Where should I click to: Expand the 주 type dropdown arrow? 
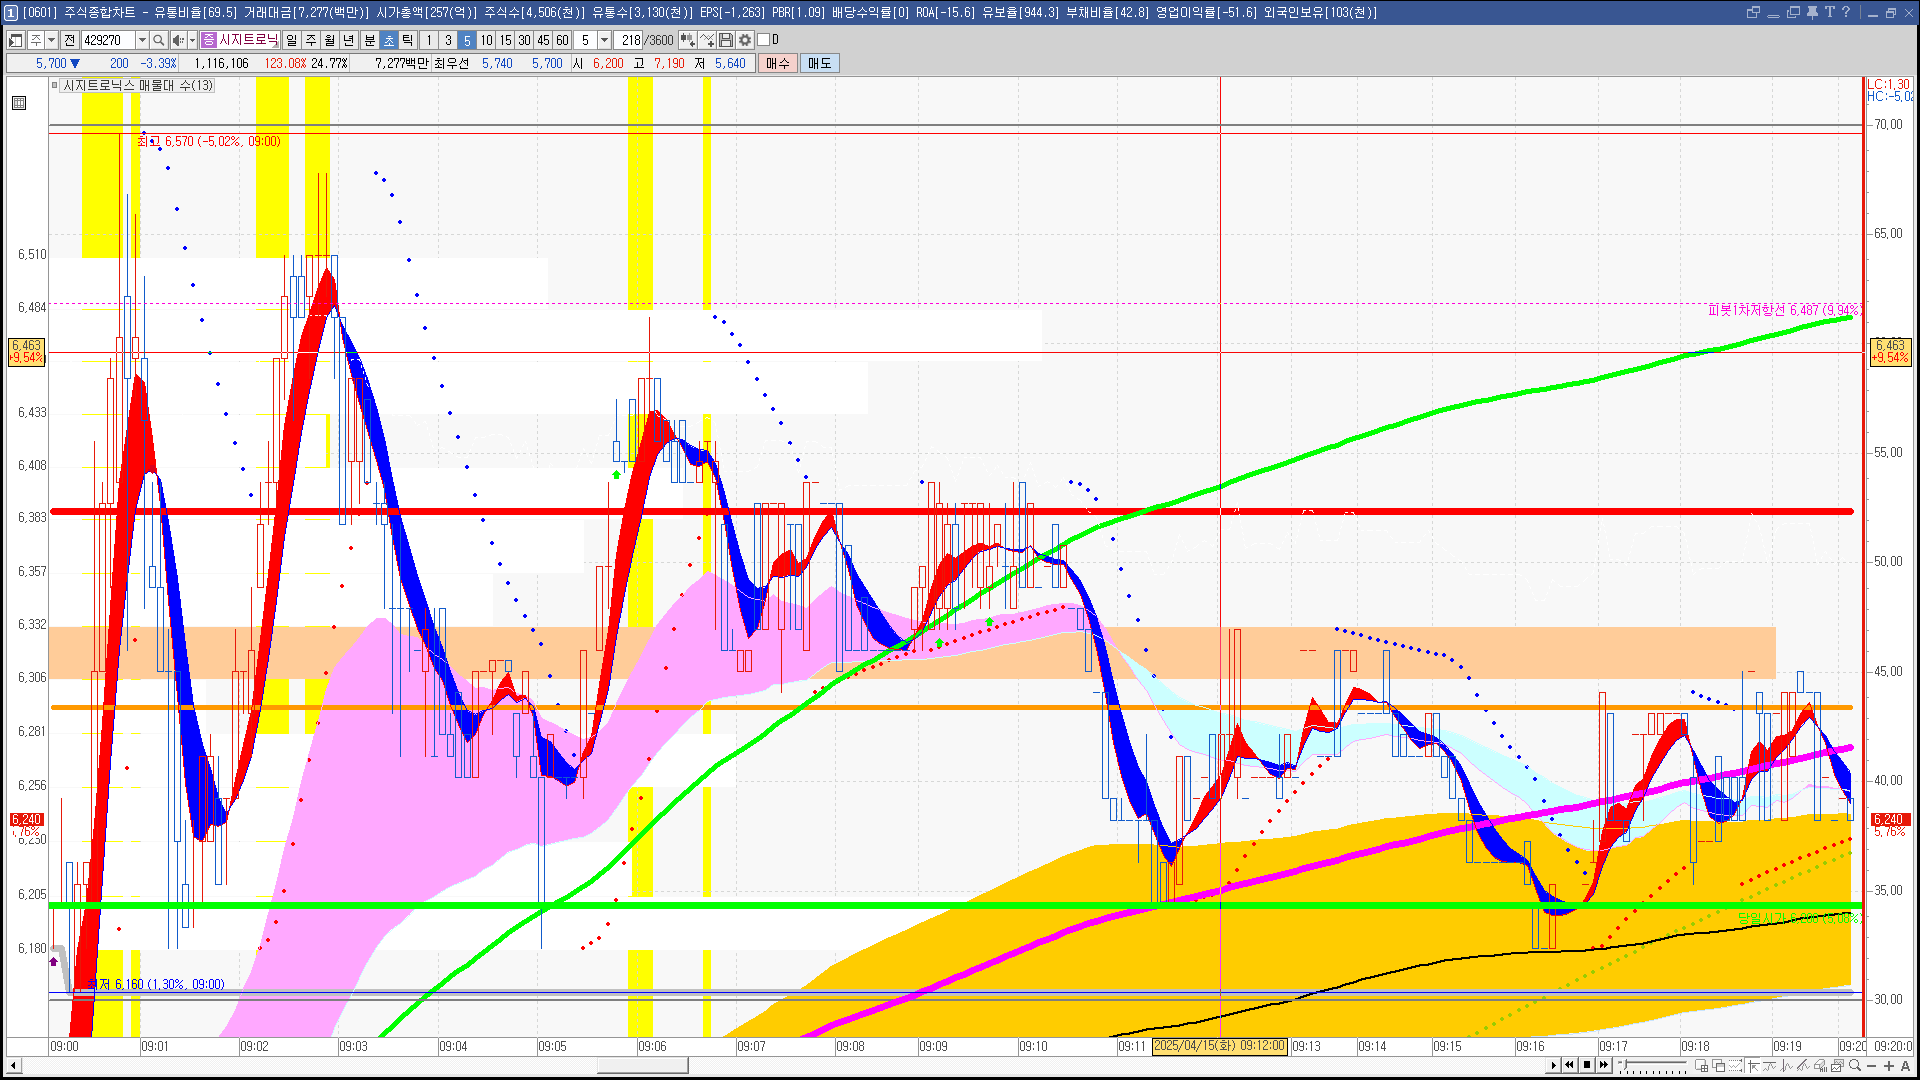click(51, 40)
